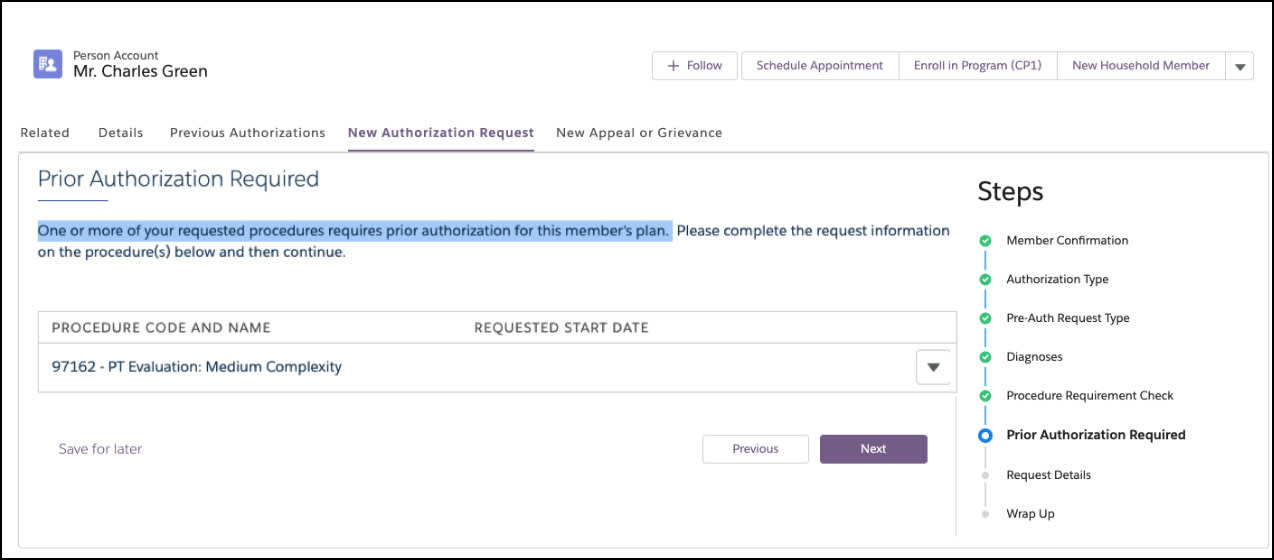Viewport: 1274px width, 560px height.
Task: Click Prior Authorization Required step label in Steps
Action: point(1096,435)
